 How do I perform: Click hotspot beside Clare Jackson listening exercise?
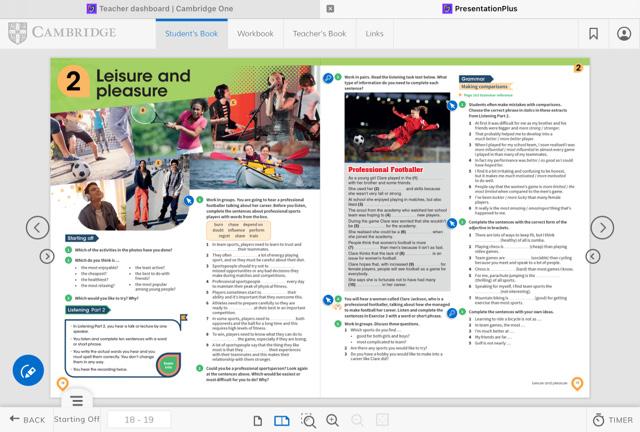click(x=328, y=300)
